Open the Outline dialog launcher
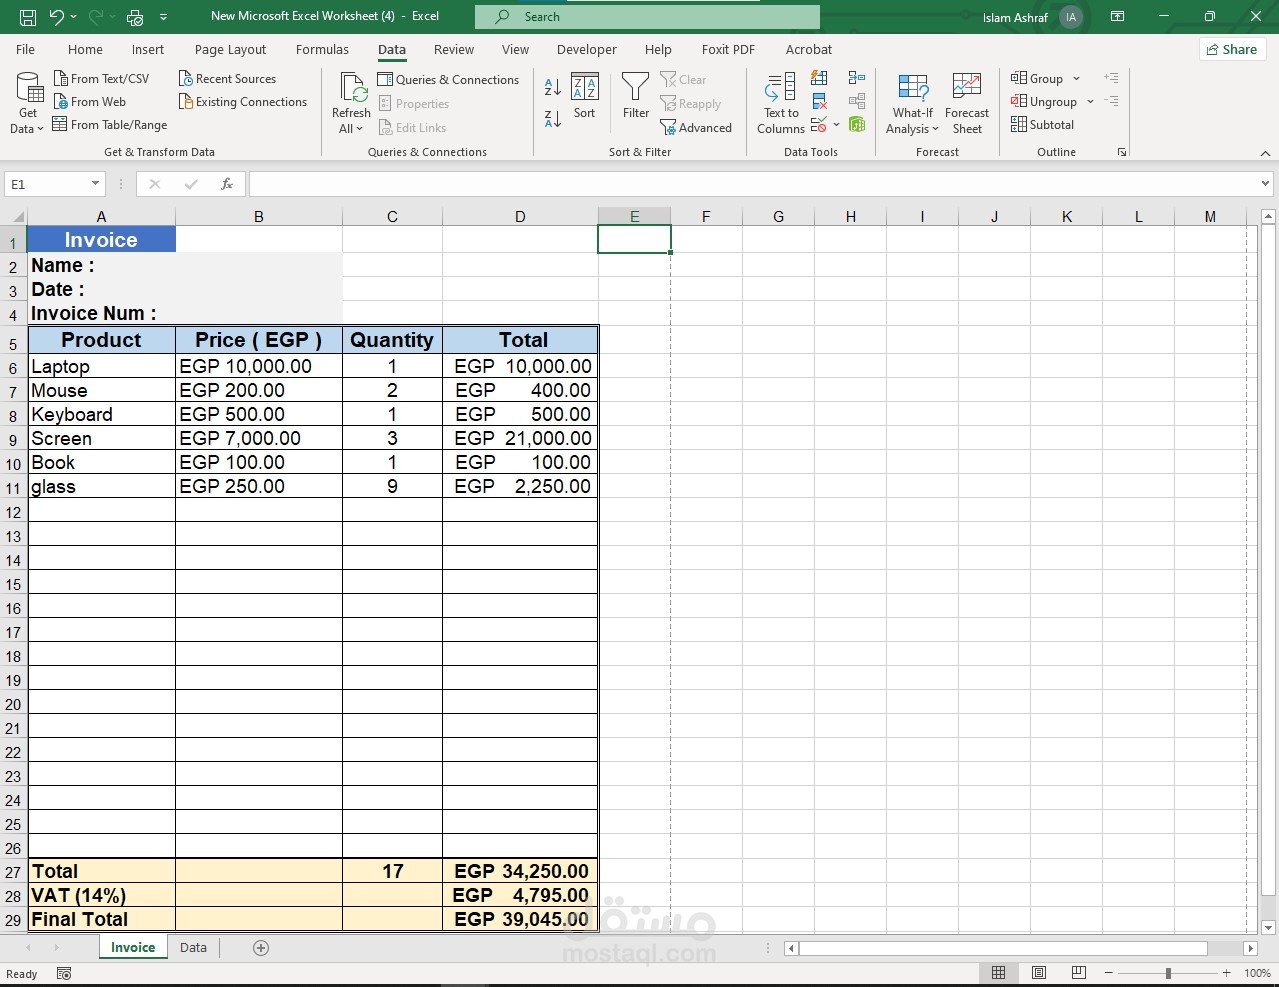 click(1121, 152)
